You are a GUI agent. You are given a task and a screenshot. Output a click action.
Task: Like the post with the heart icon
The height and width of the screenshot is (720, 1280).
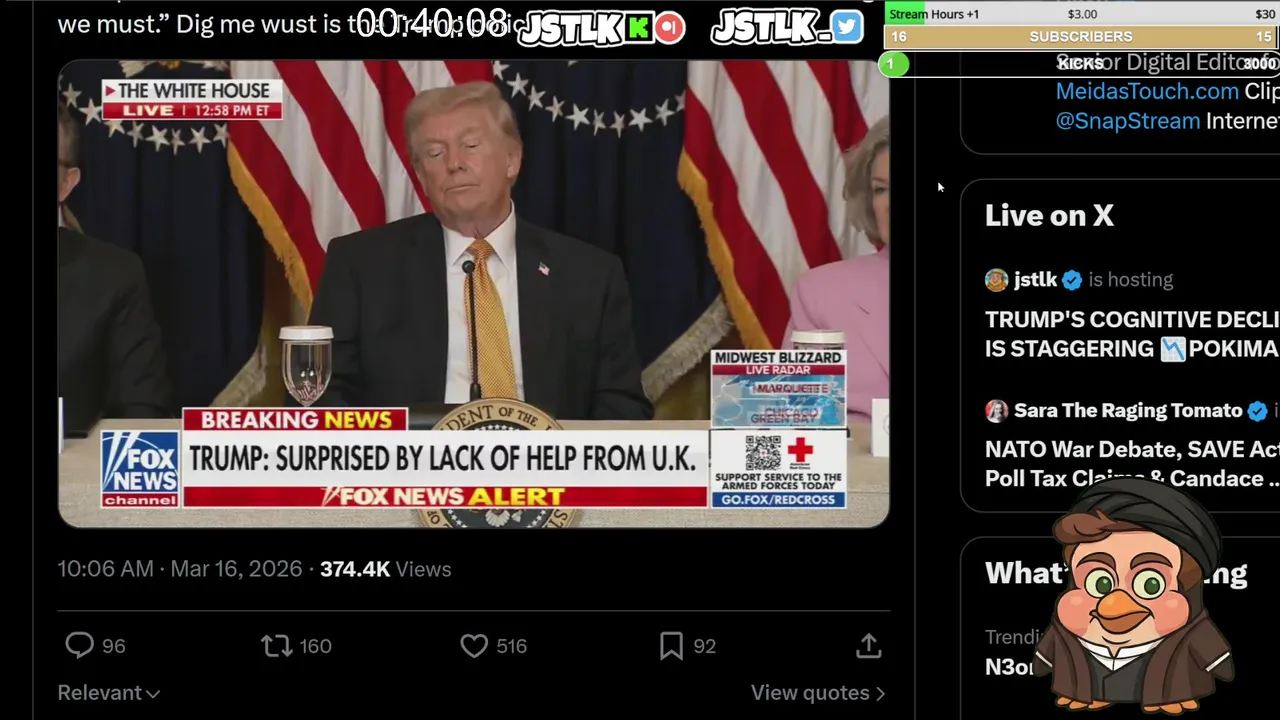point(474,646)
